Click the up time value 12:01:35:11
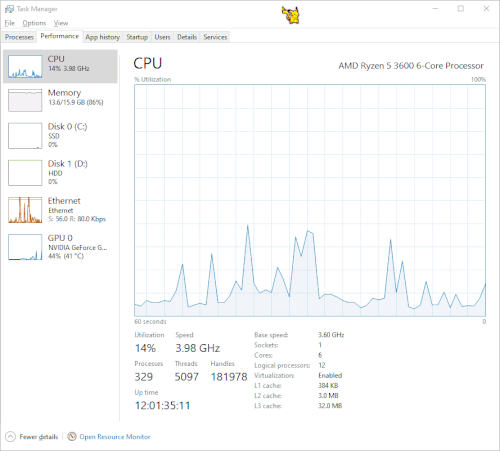The image size is (500, 451). coord(162,405)
